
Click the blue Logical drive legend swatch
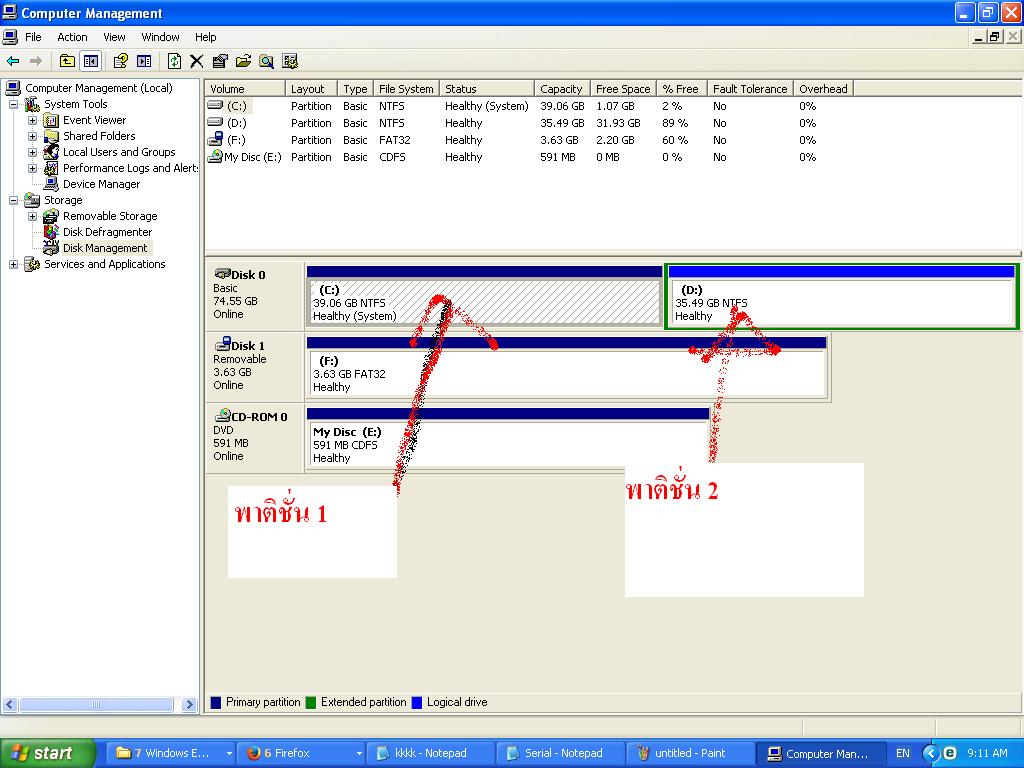417,703
